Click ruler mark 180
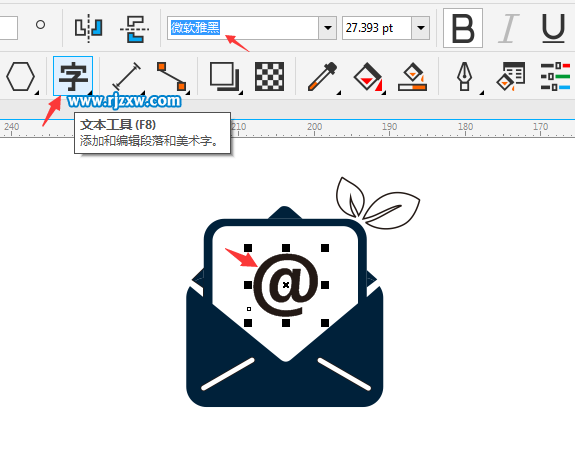This screenshot has height=471, width=575. (x=465, y=127)
